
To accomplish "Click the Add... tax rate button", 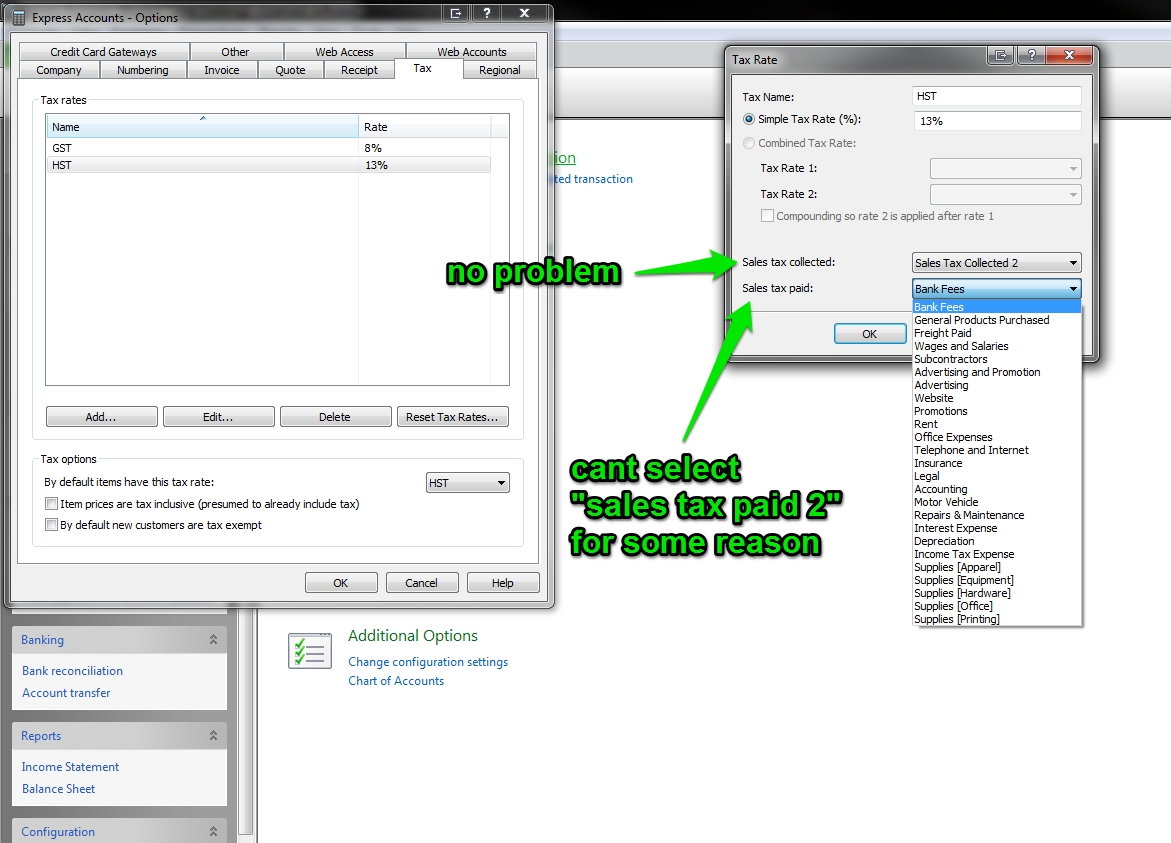I will coord(102,417).
